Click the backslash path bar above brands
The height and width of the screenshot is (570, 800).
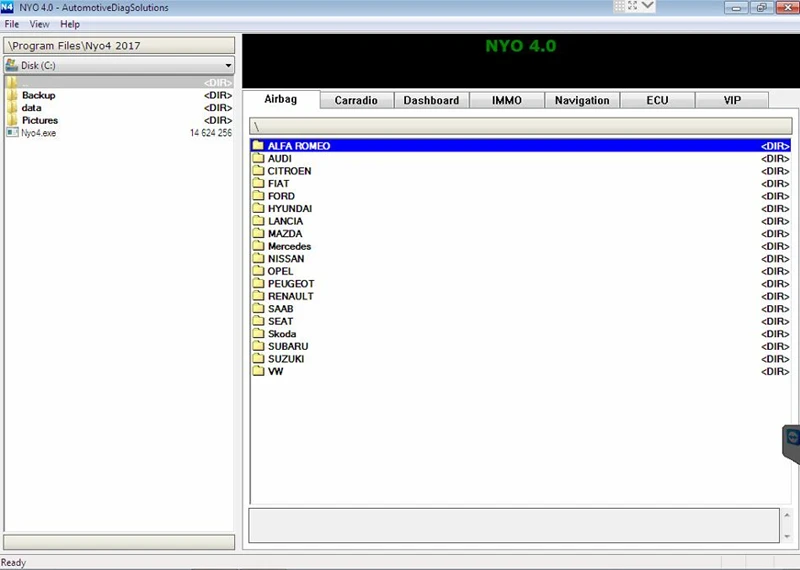(x=520, y=126)
